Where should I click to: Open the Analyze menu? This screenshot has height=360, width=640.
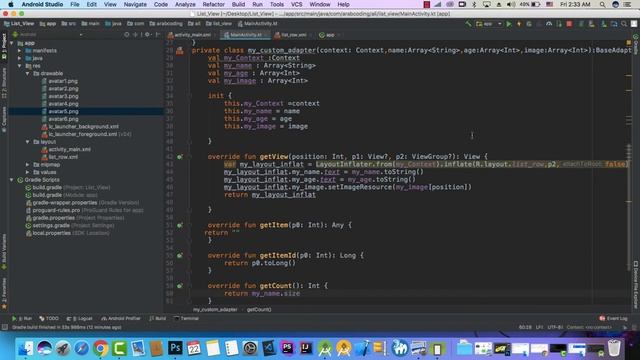point(185,4)
